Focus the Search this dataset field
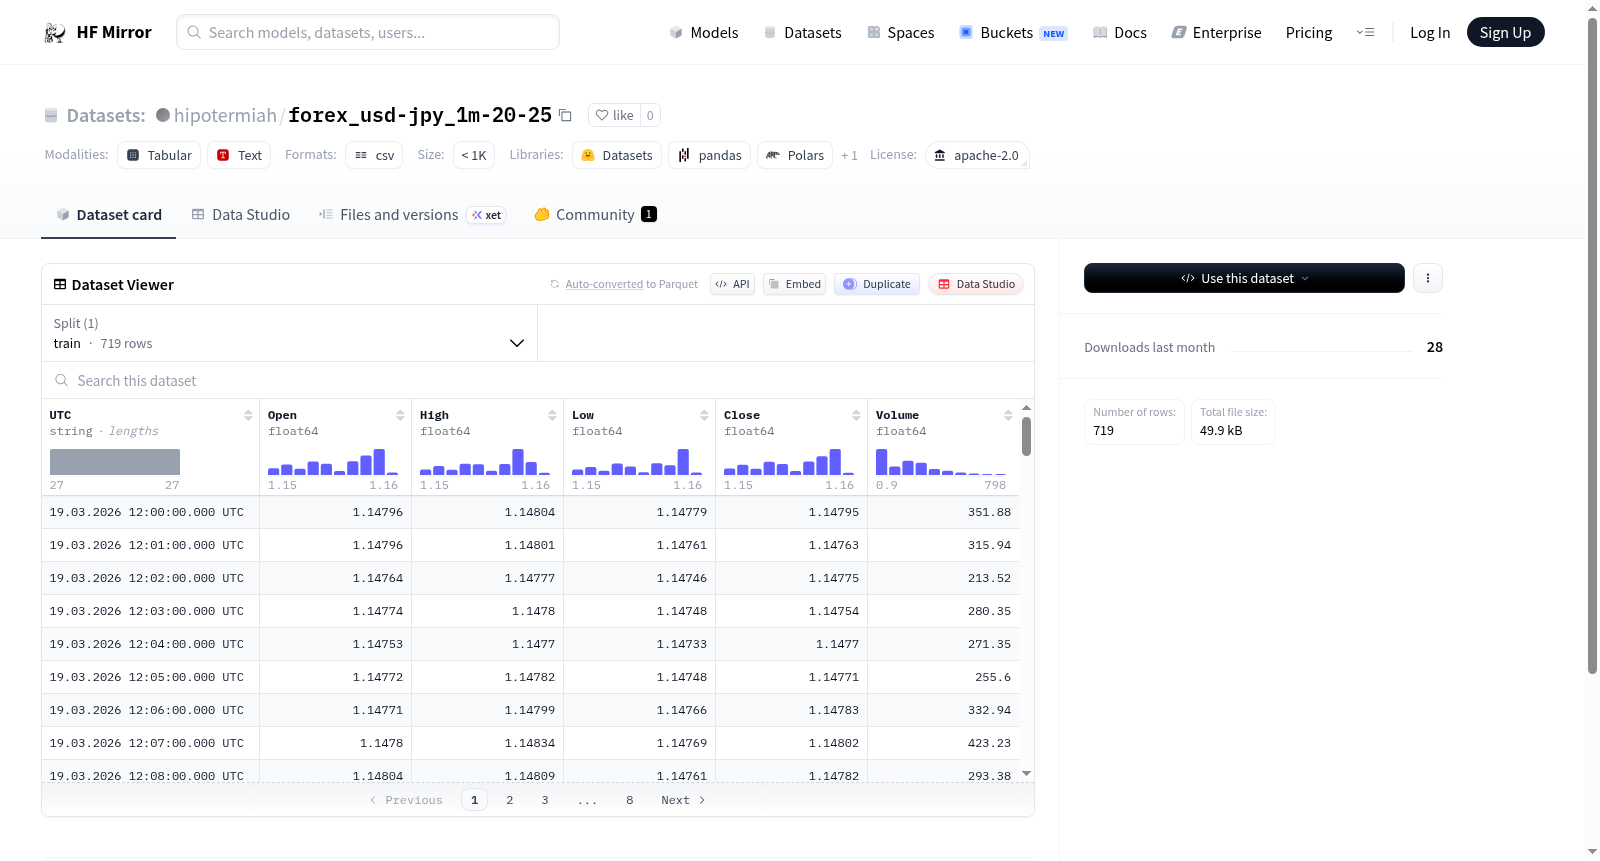 point(538,380)
